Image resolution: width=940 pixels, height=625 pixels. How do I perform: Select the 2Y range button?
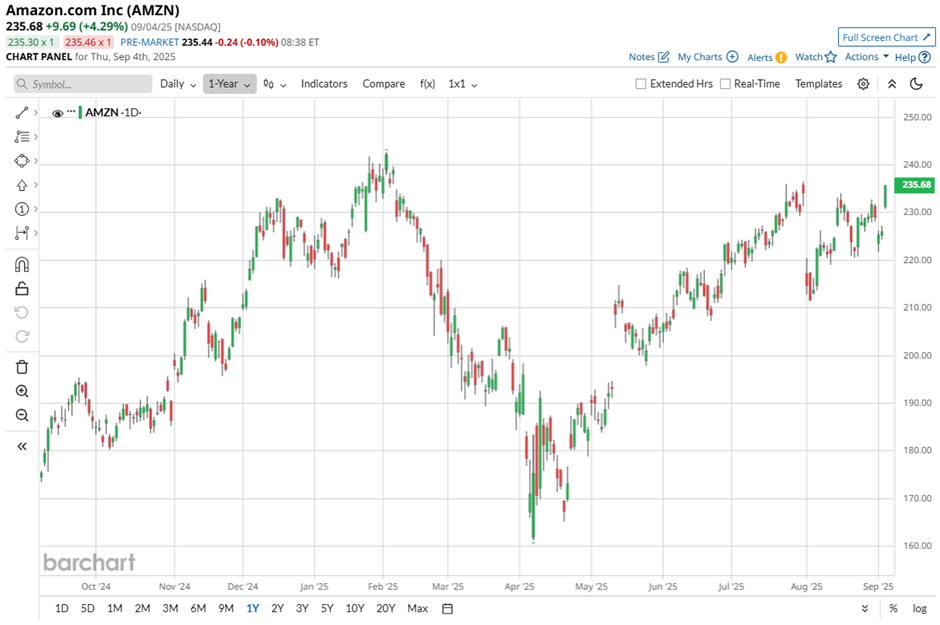pyautogui.click(x=277, y=609)
